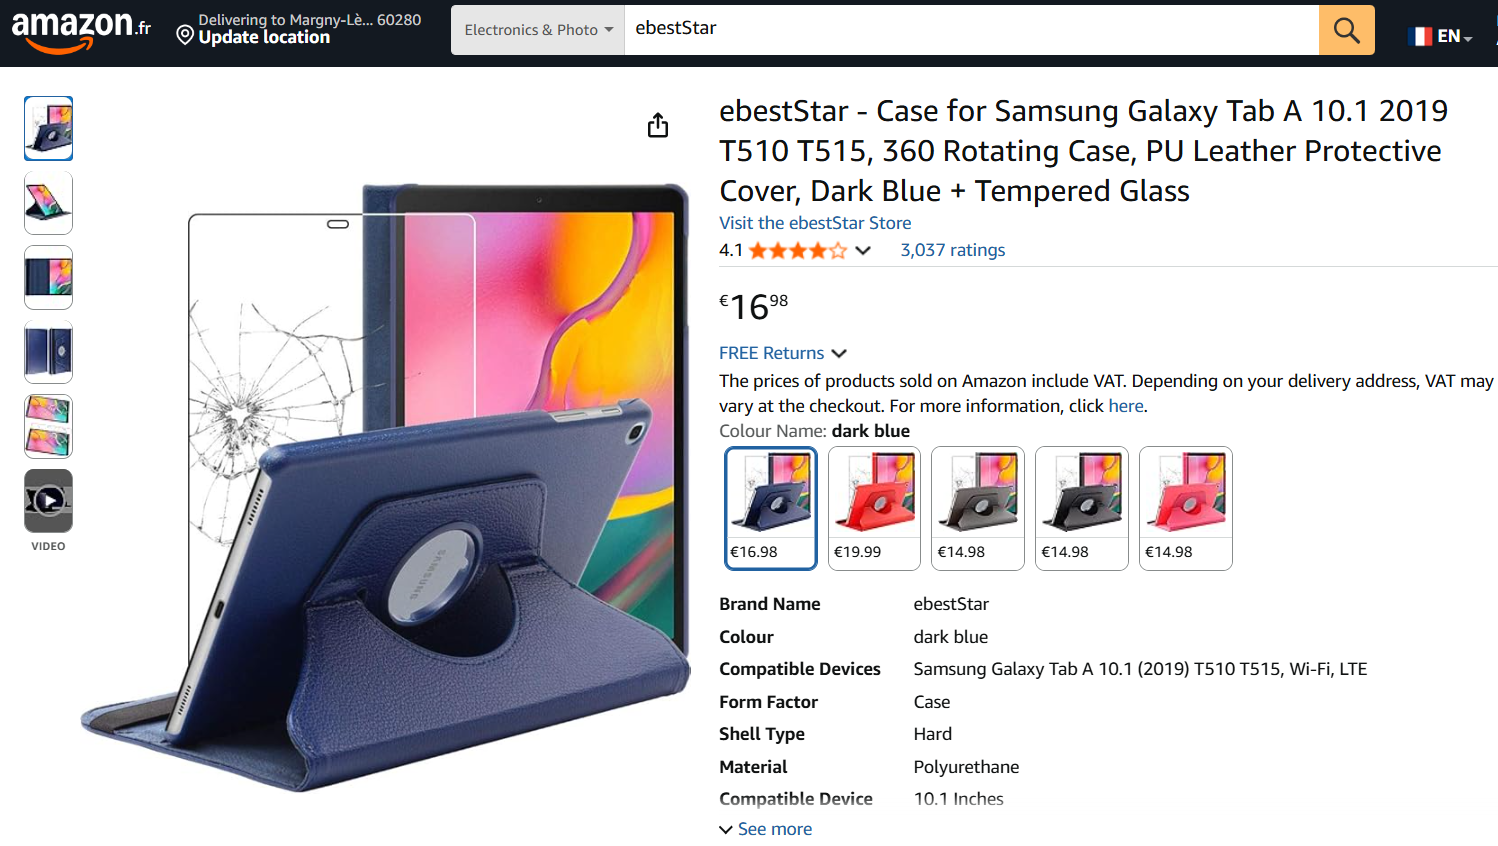This screenshot has height=846, width=1498.
Task: Click the share icon above the product image
Action: tap(657, 125)
